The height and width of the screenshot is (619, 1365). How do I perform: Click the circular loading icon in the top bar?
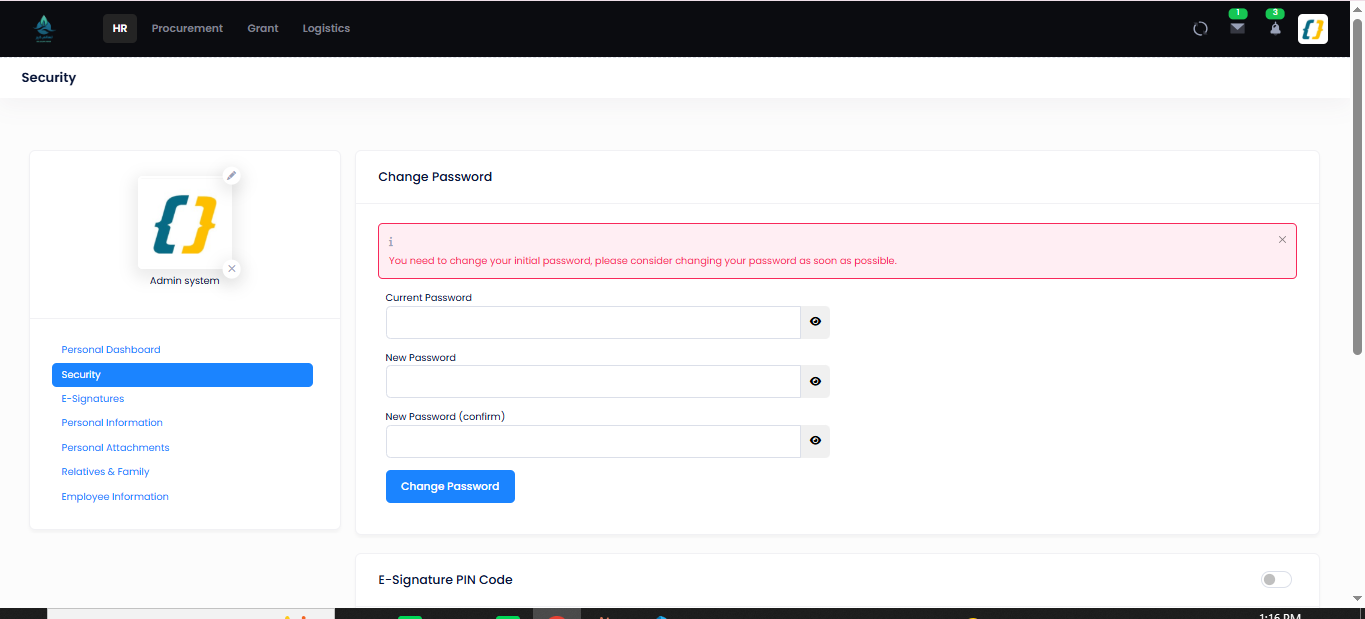pos(1200,29)
